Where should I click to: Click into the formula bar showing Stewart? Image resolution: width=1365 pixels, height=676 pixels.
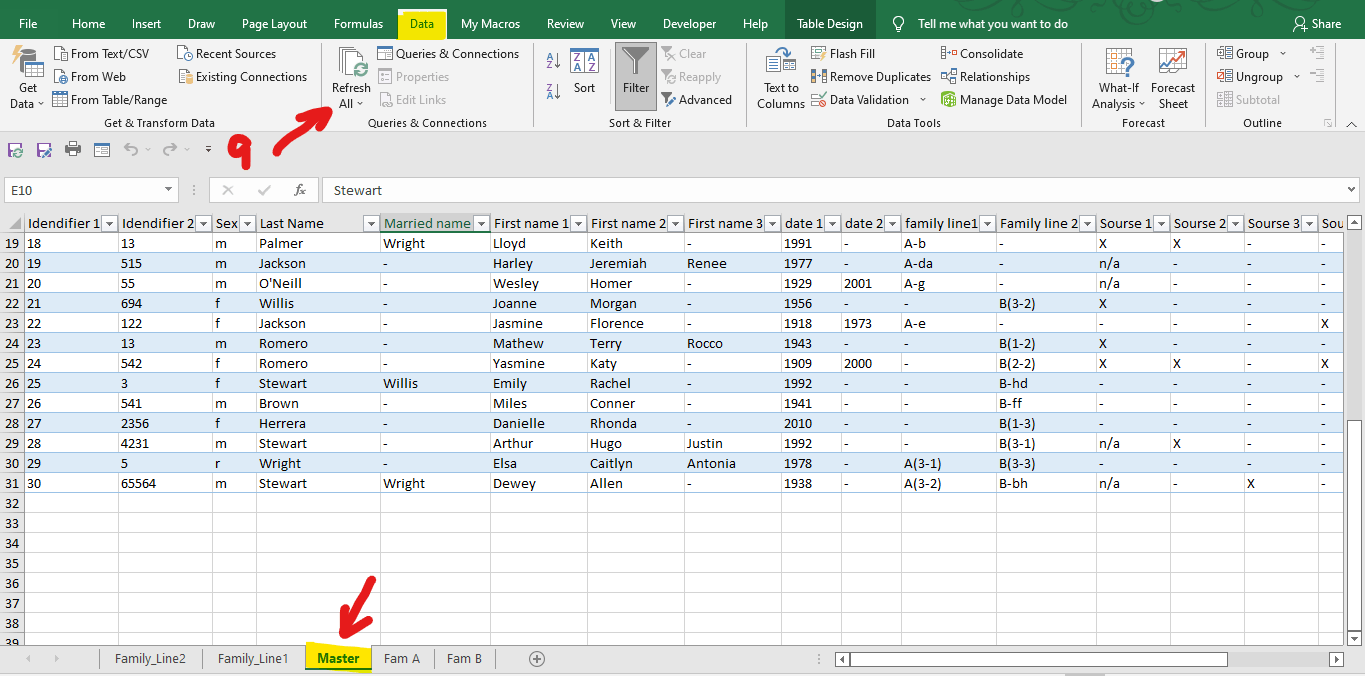pyautogui.click(x=830, y=190)
